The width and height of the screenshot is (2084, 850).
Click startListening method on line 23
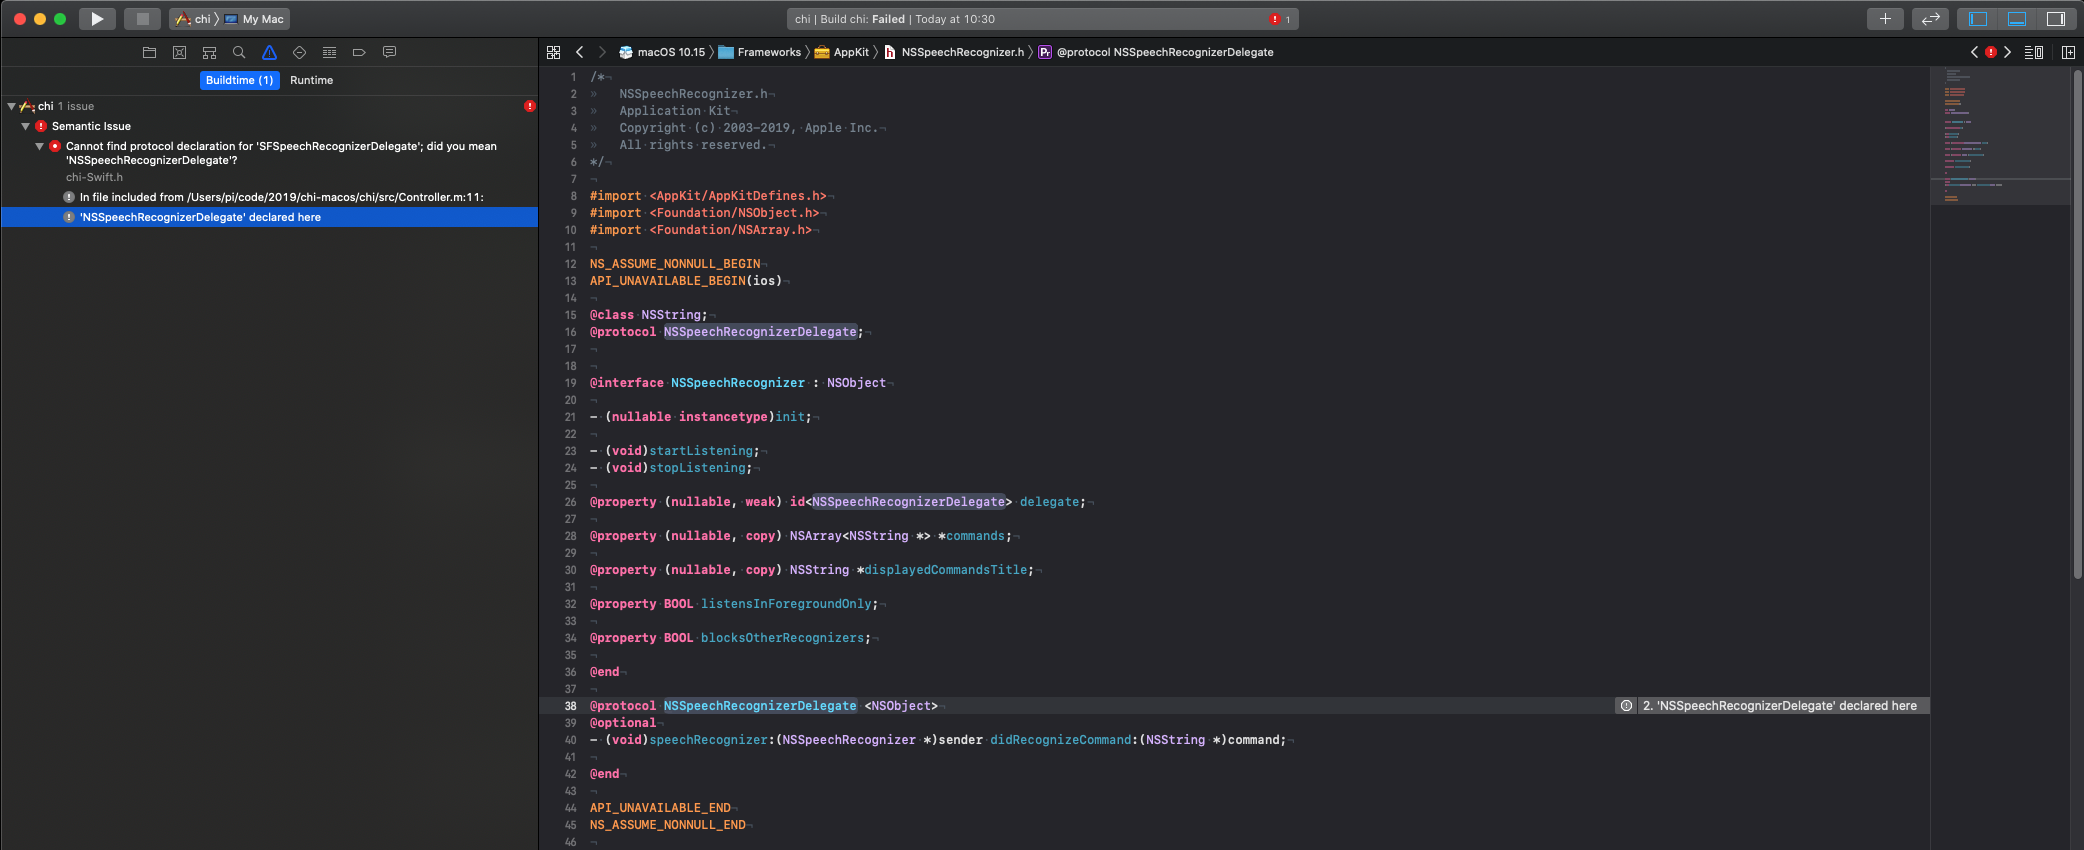701,451
